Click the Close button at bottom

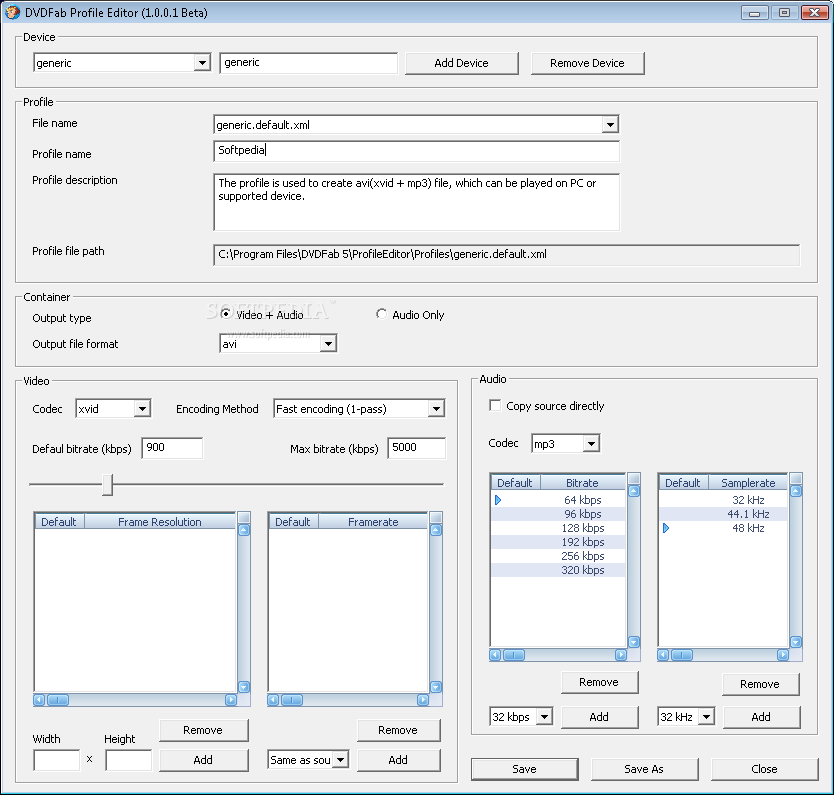coord(764,769)
